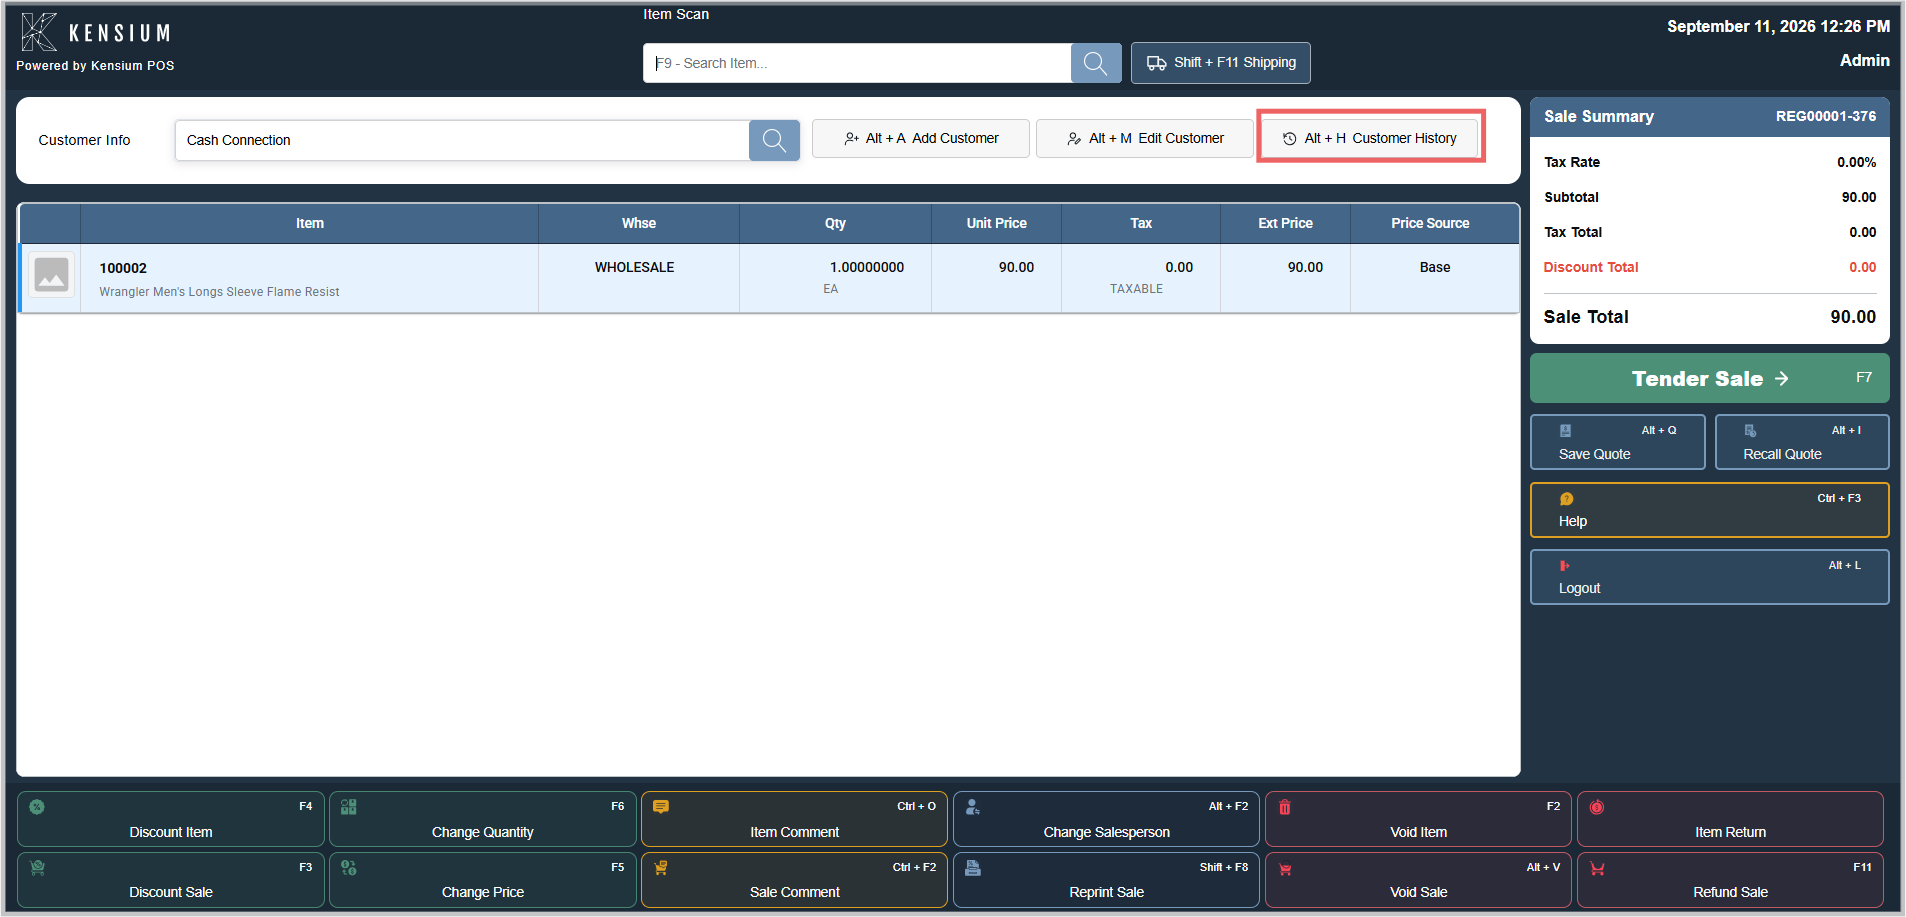Click the shipping truck icon

[1156, 63]
